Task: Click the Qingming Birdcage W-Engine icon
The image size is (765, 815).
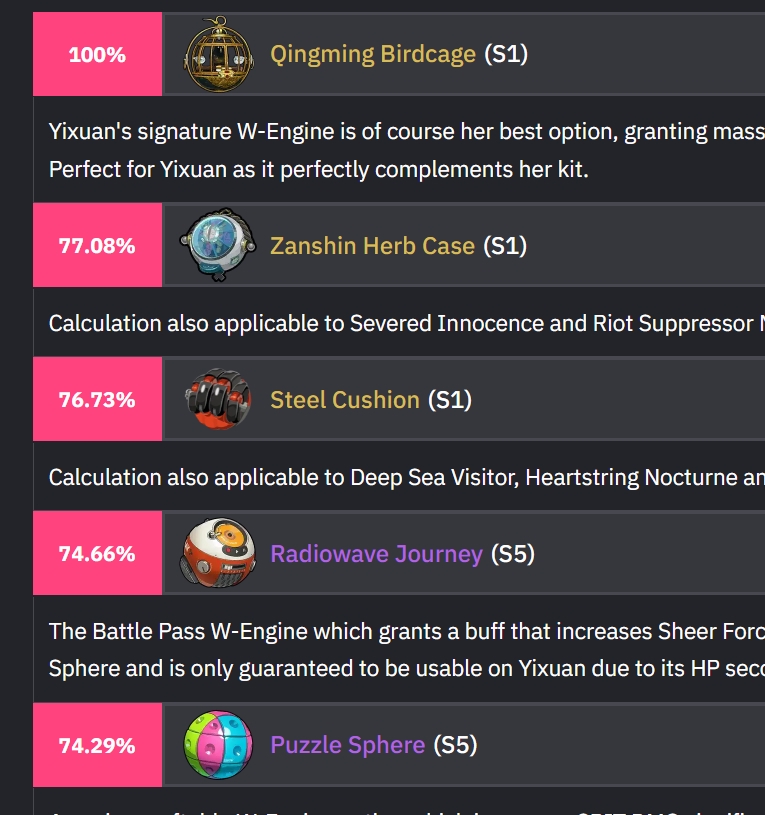Action: (219, 54)
